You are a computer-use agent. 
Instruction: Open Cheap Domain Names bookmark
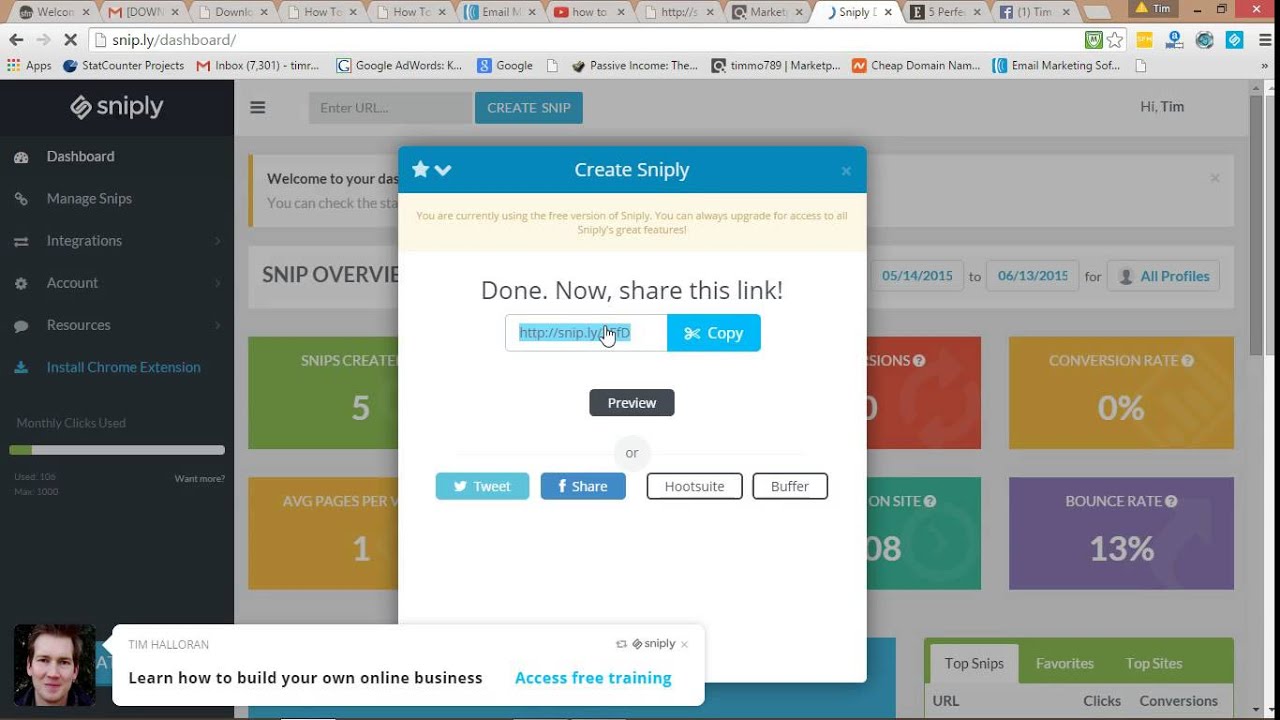(x=916, y=66)
